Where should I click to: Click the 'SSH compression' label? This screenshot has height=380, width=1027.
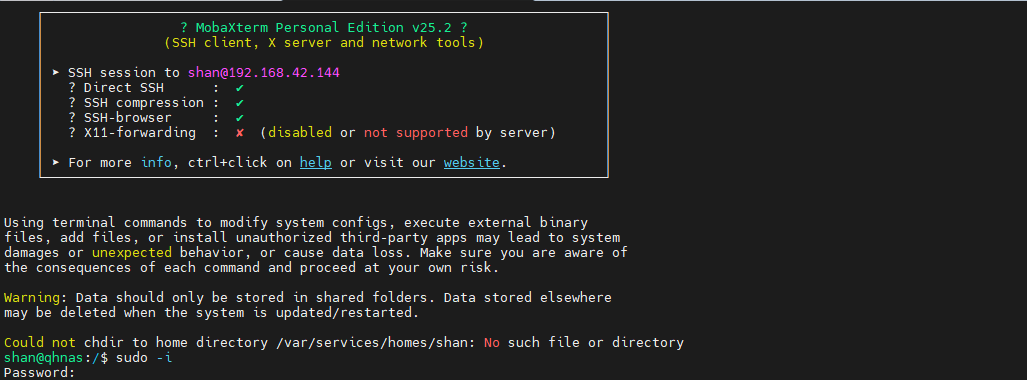143,103
